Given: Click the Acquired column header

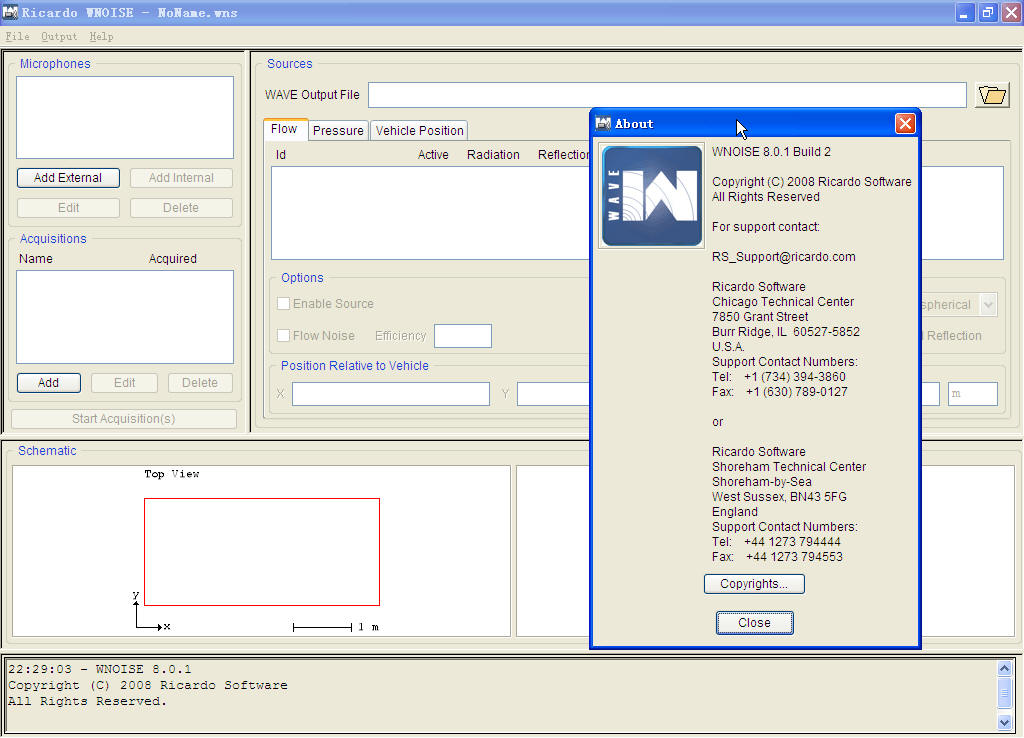Looking at the screenshot, I should pos(172,259).
